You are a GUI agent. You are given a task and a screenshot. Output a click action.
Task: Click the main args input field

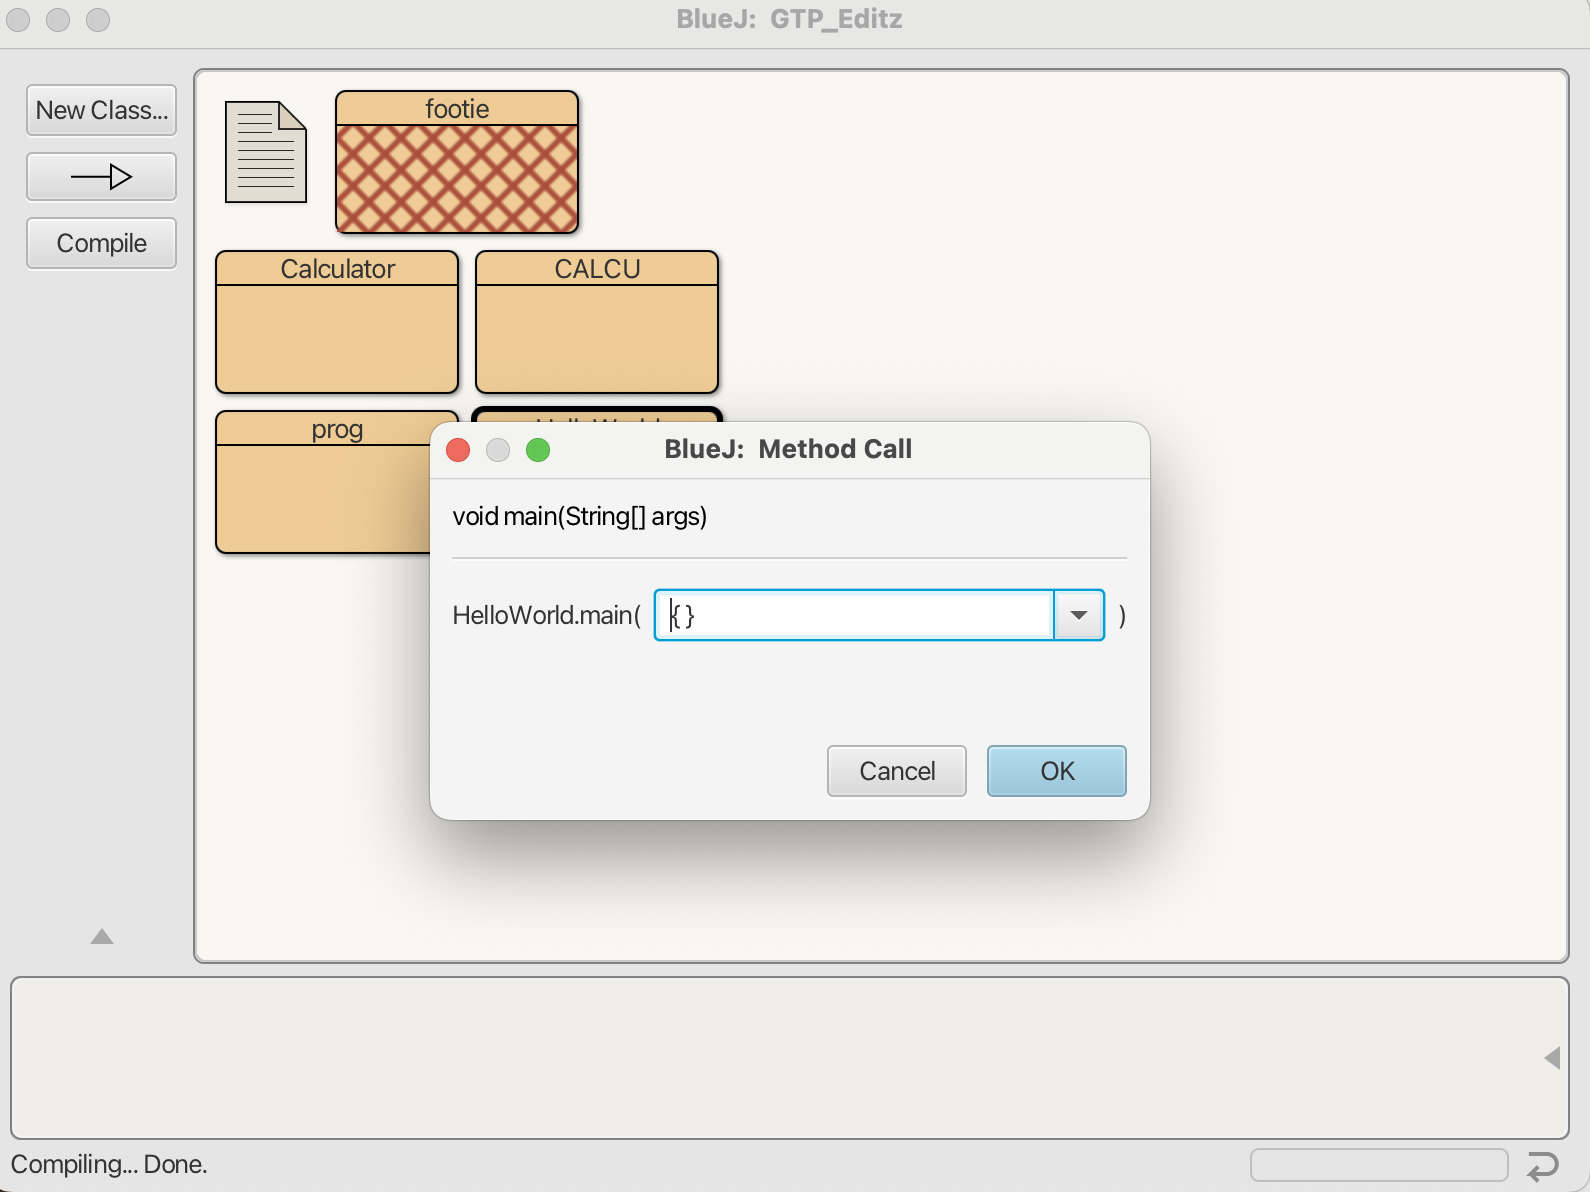(854, 615)
